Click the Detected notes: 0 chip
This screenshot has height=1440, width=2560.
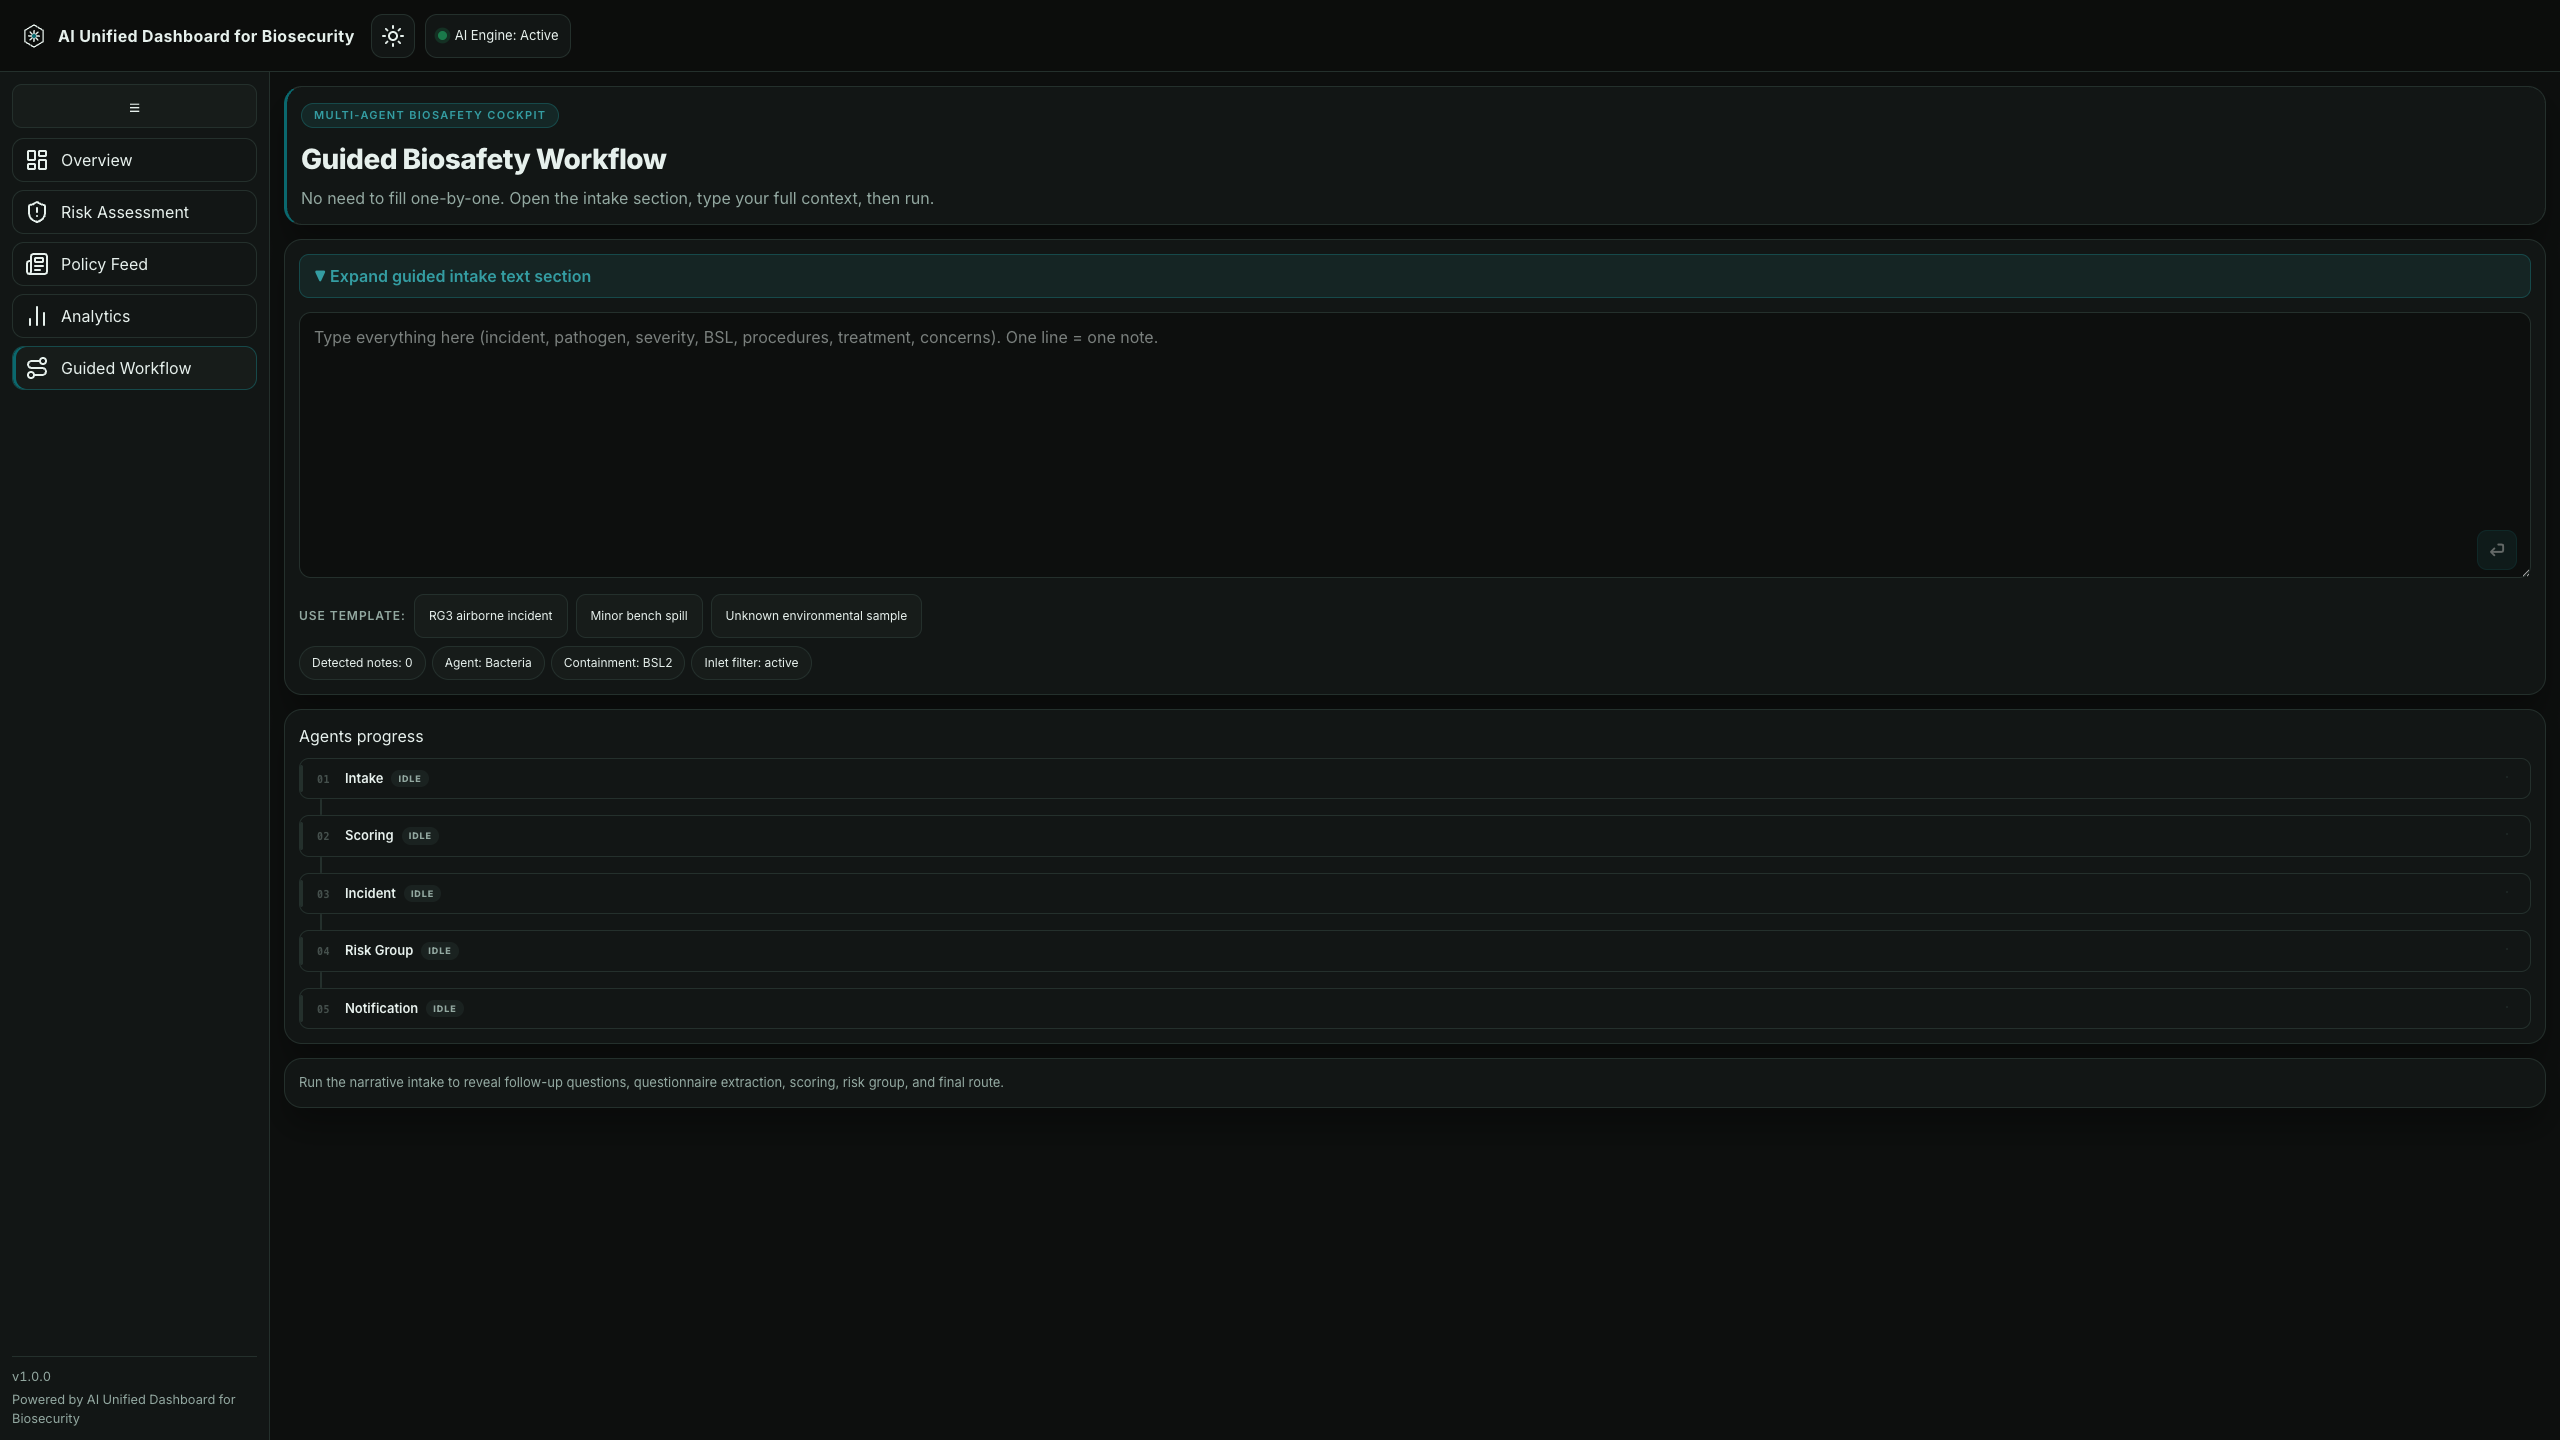tap(362, 663)
